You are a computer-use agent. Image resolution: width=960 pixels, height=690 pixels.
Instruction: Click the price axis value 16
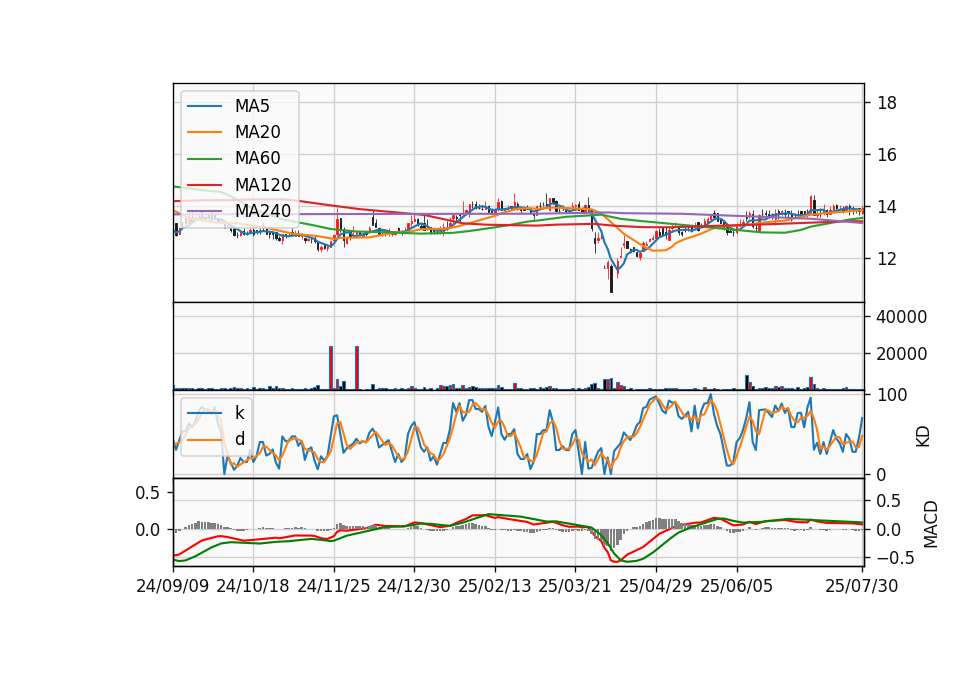(887, 155)
